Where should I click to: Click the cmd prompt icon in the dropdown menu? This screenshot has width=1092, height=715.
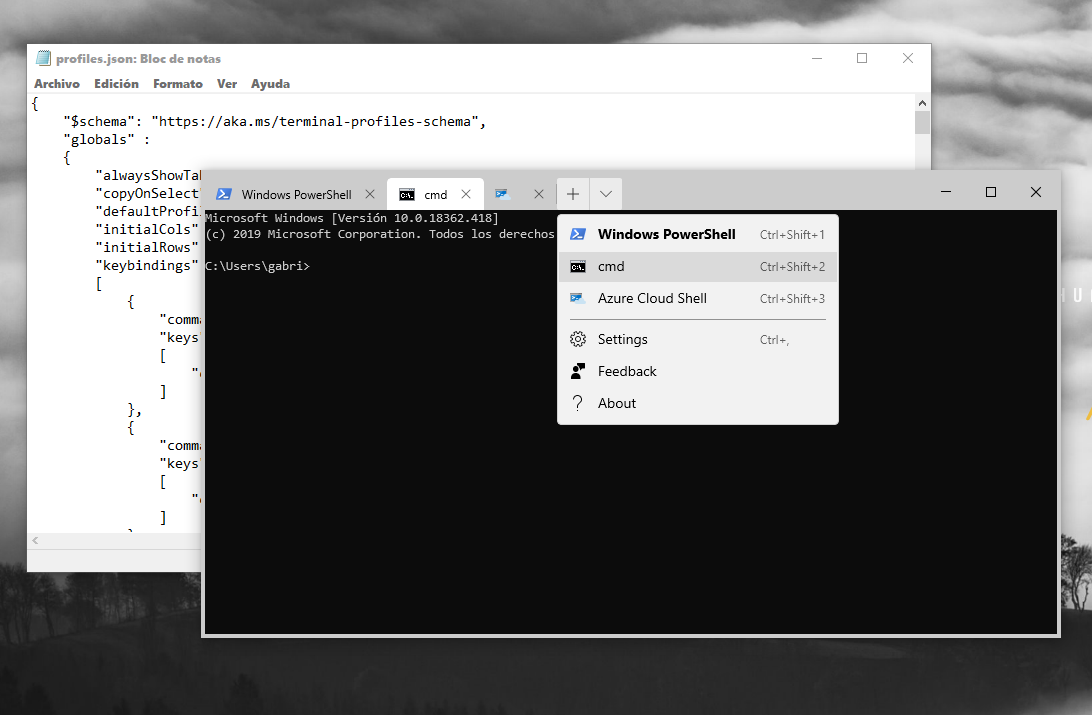pyautogui.click(x=577, y=266)
